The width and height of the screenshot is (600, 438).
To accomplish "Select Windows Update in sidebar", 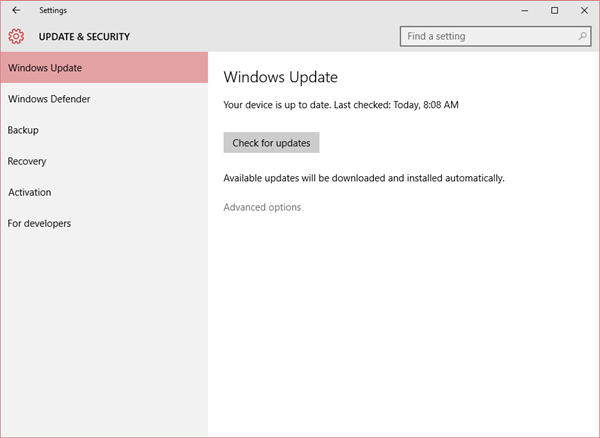I will coord(104,68).
